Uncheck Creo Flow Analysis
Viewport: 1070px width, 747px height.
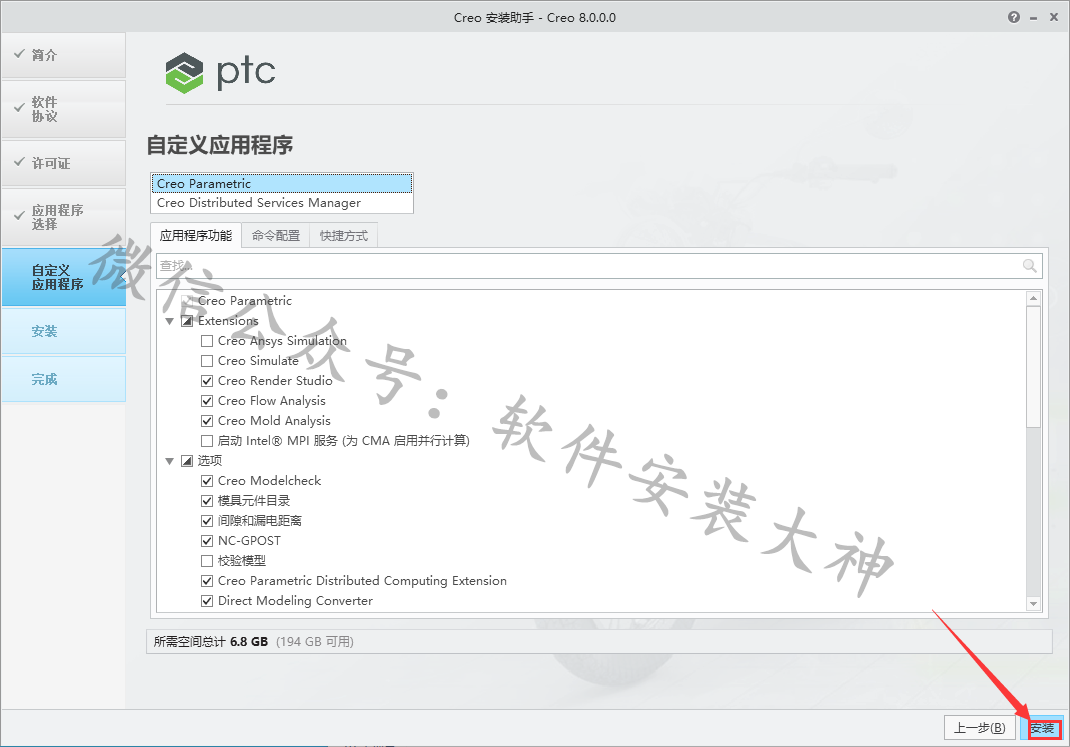tap(207, 401)
